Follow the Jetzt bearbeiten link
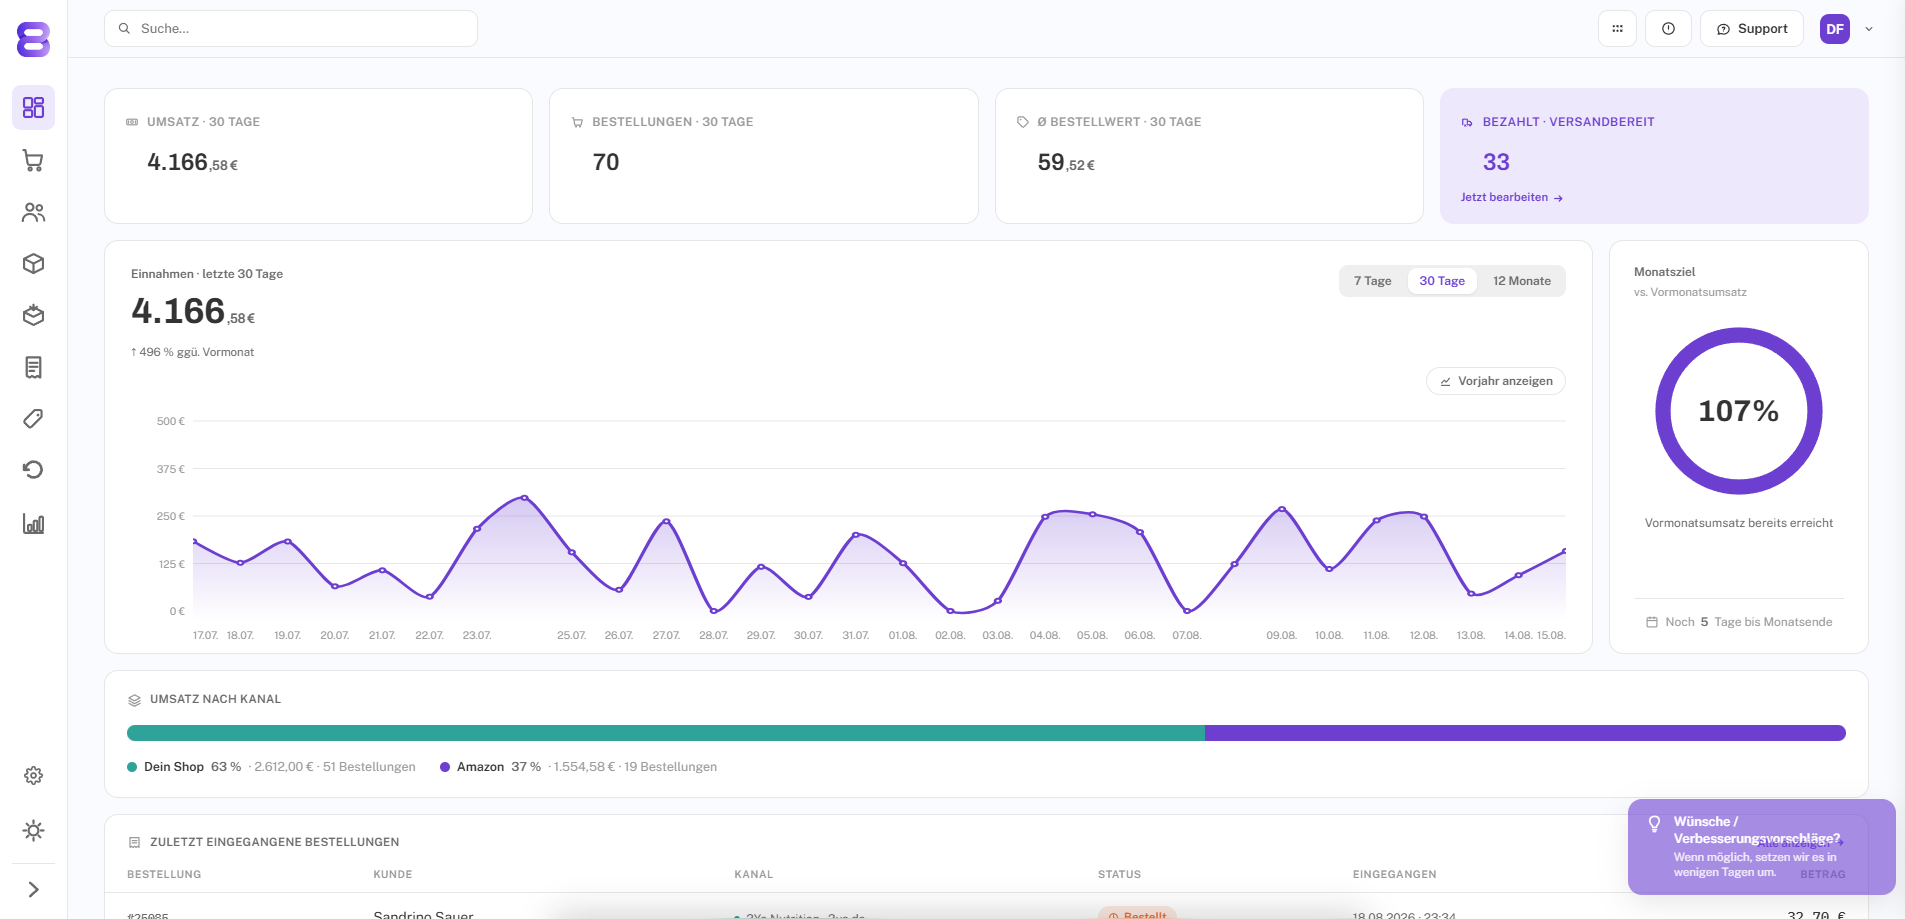This screenshot has width=1905, height=919. 1512,197
